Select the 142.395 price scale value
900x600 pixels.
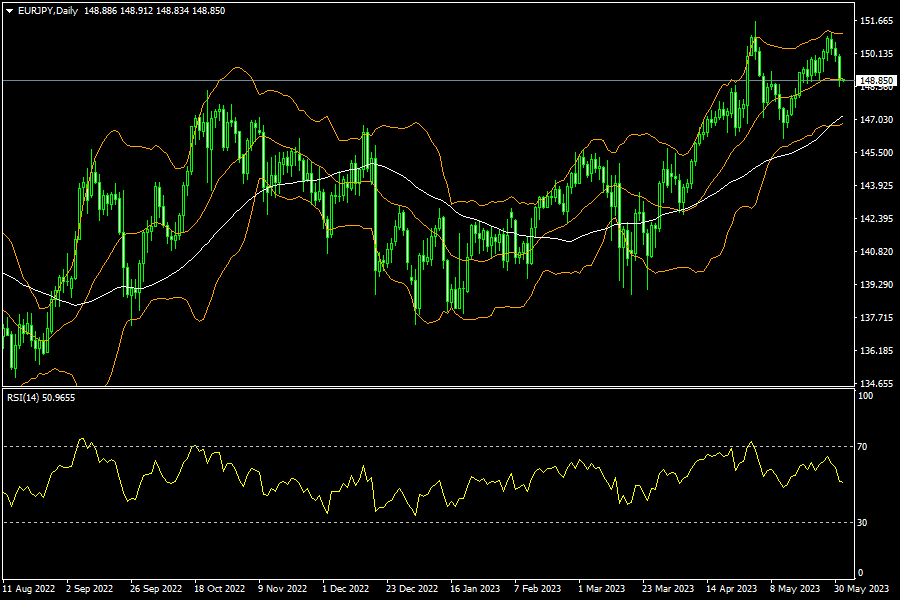click(x=876, y=219)
